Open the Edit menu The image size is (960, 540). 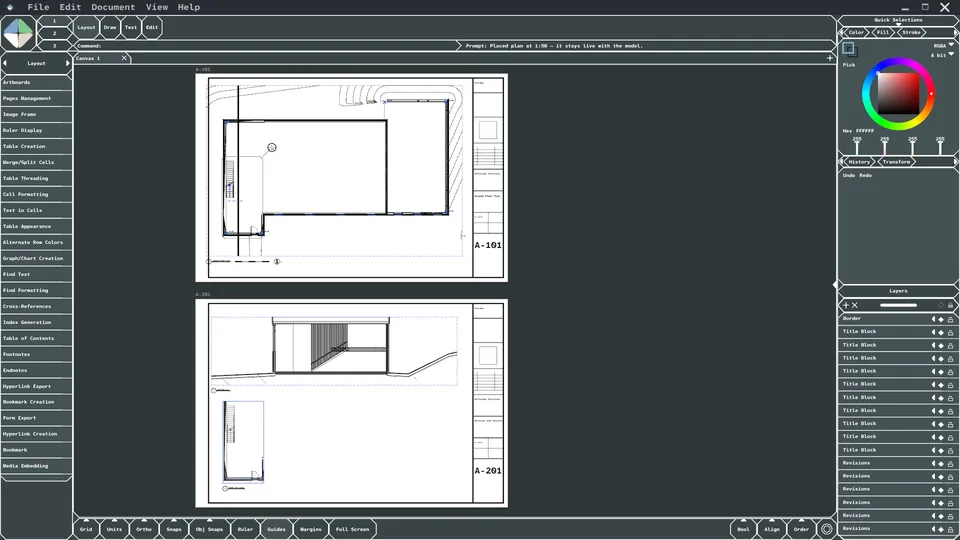[x=70, y=7]
